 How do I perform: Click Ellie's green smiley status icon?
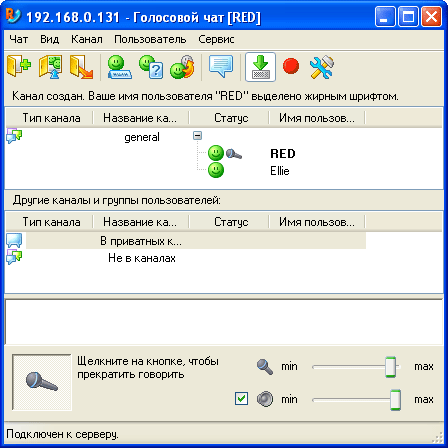click(x=216, y=170)
